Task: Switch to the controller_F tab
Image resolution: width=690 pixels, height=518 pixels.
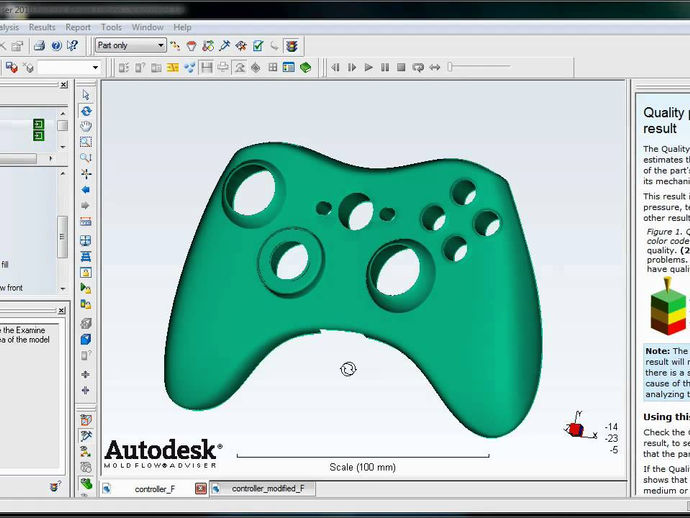Action: pos(154,489)
